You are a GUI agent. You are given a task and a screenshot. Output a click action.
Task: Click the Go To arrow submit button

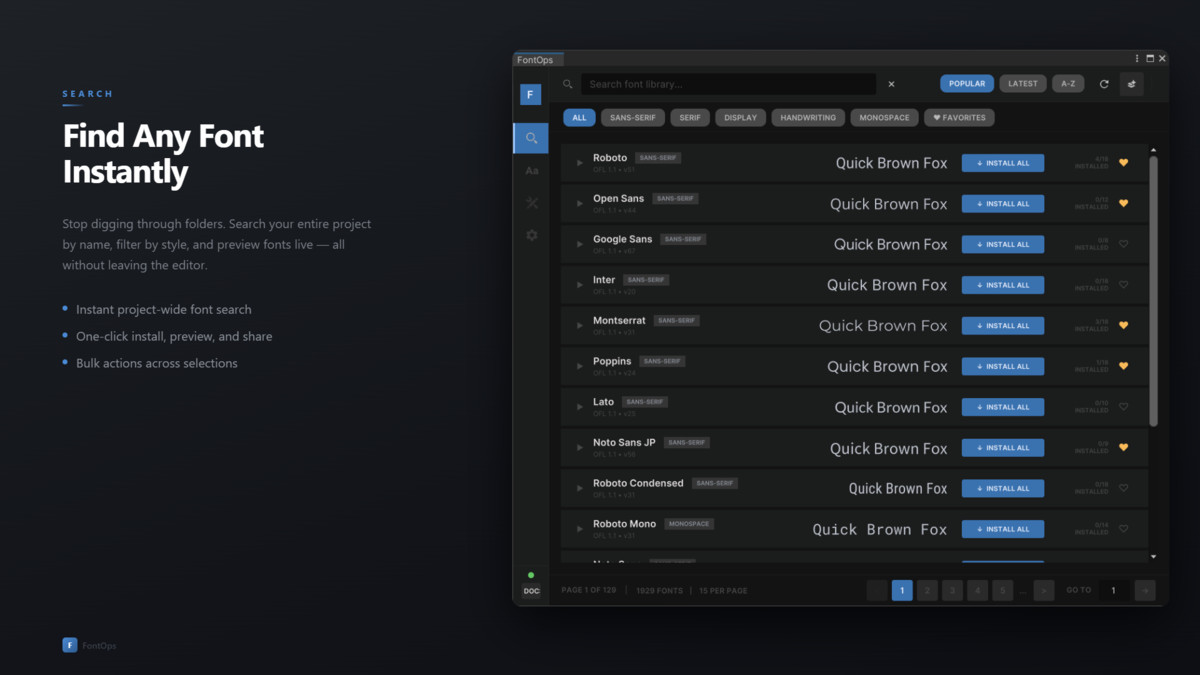tap(1146, 591)
